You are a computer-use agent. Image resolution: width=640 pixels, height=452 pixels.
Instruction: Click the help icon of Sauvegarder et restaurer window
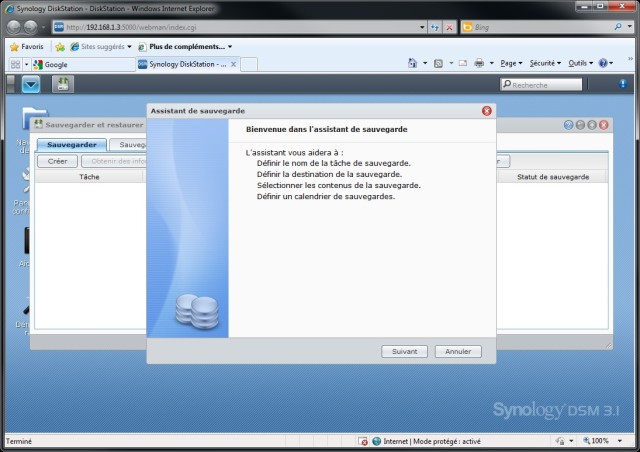coord(568,125)
